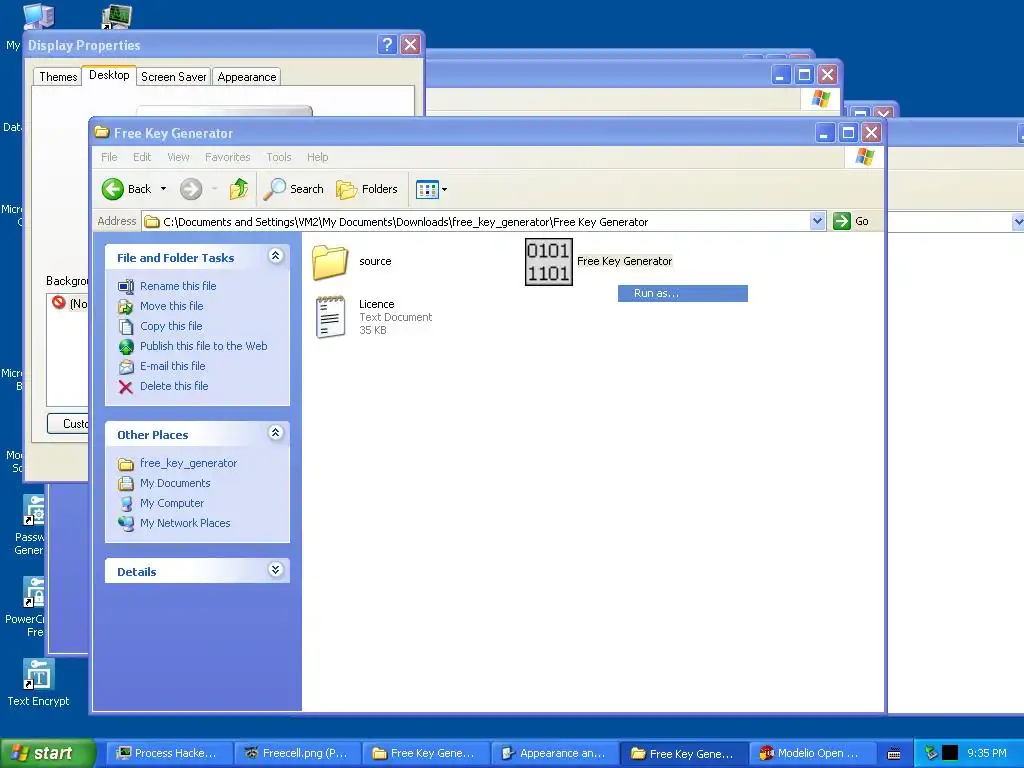
Task: Click the 9:35 PM clock
Action: click(x=987, y=754)
